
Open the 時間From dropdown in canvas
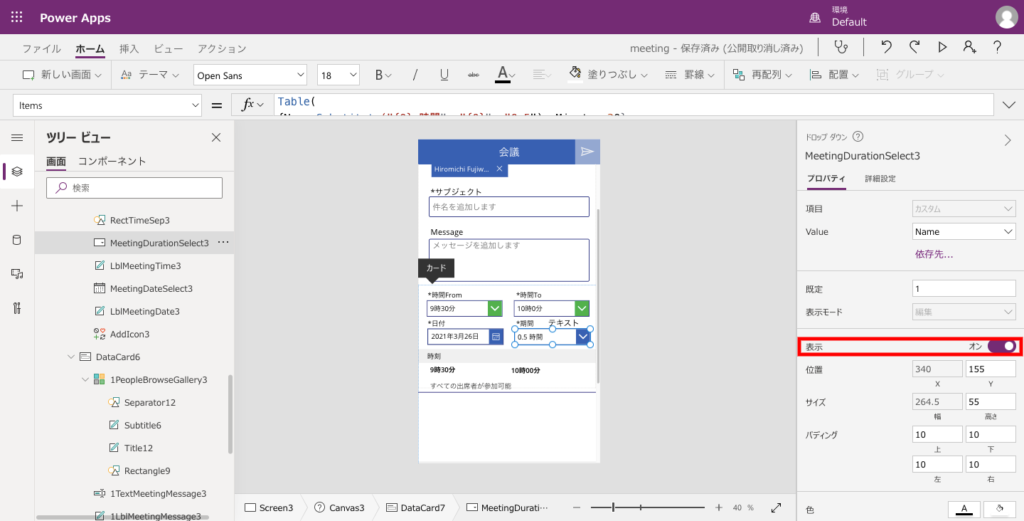tap(495, 308)
